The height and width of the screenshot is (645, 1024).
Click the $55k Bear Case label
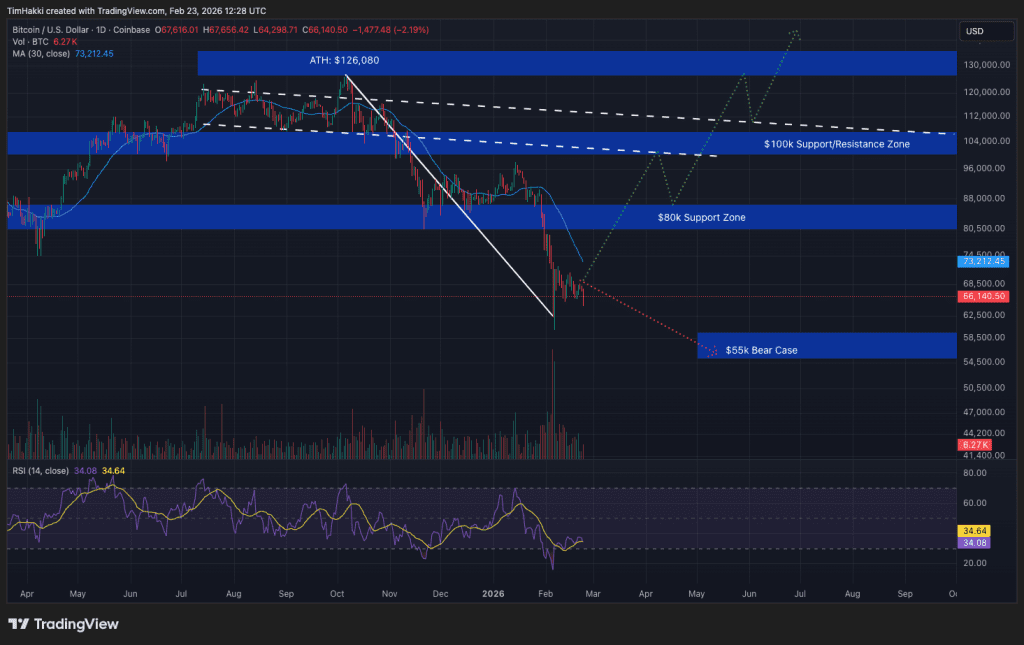point(761,350)
